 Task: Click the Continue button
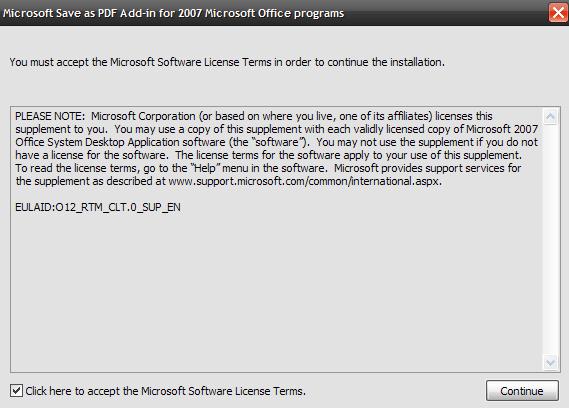(x=522, y=391)
